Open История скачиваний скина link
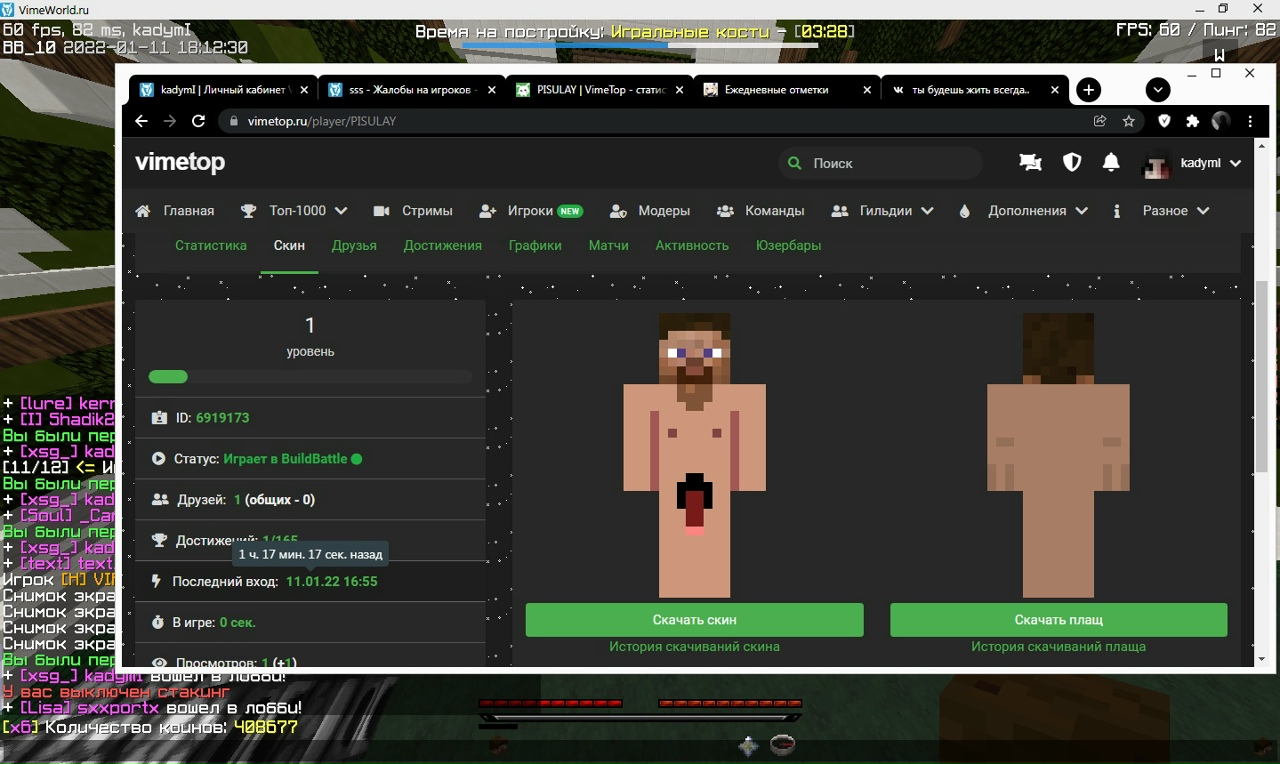The height and width of the screenshot is (764, 1280). pos(694,647)
